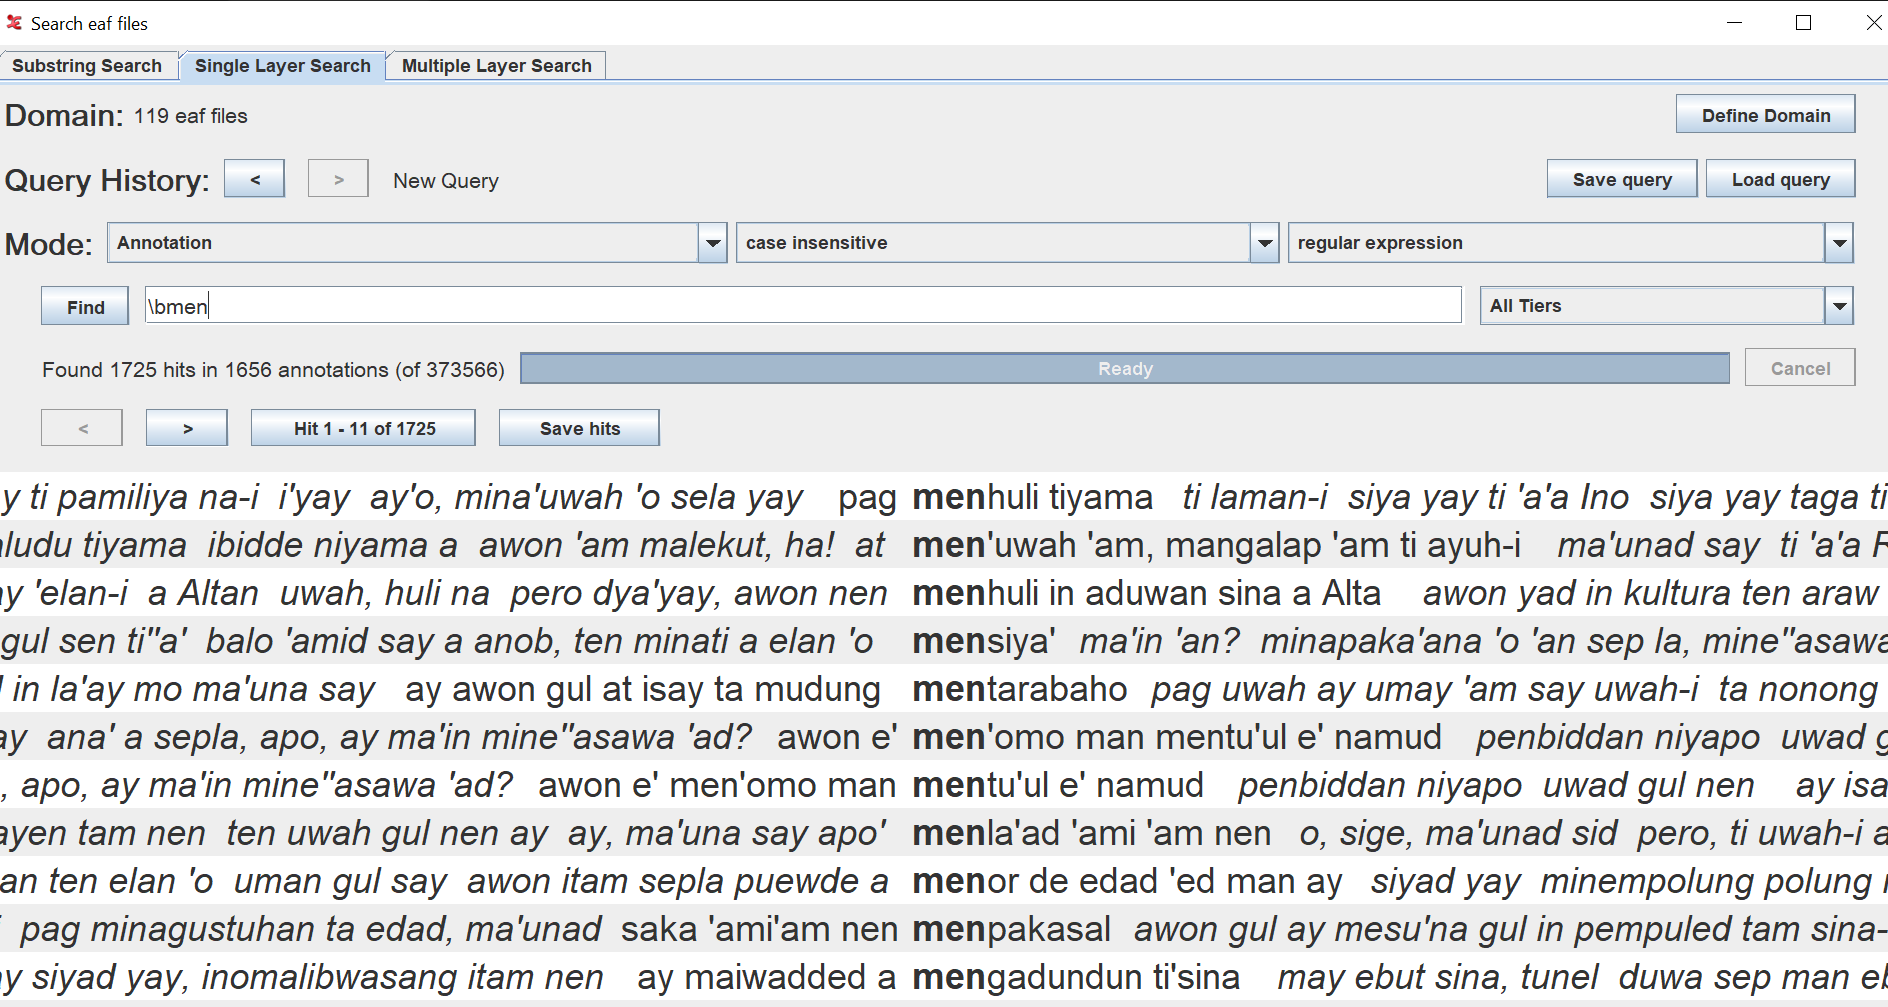
Task: Show next page of hits
Action: coord(187,428)
